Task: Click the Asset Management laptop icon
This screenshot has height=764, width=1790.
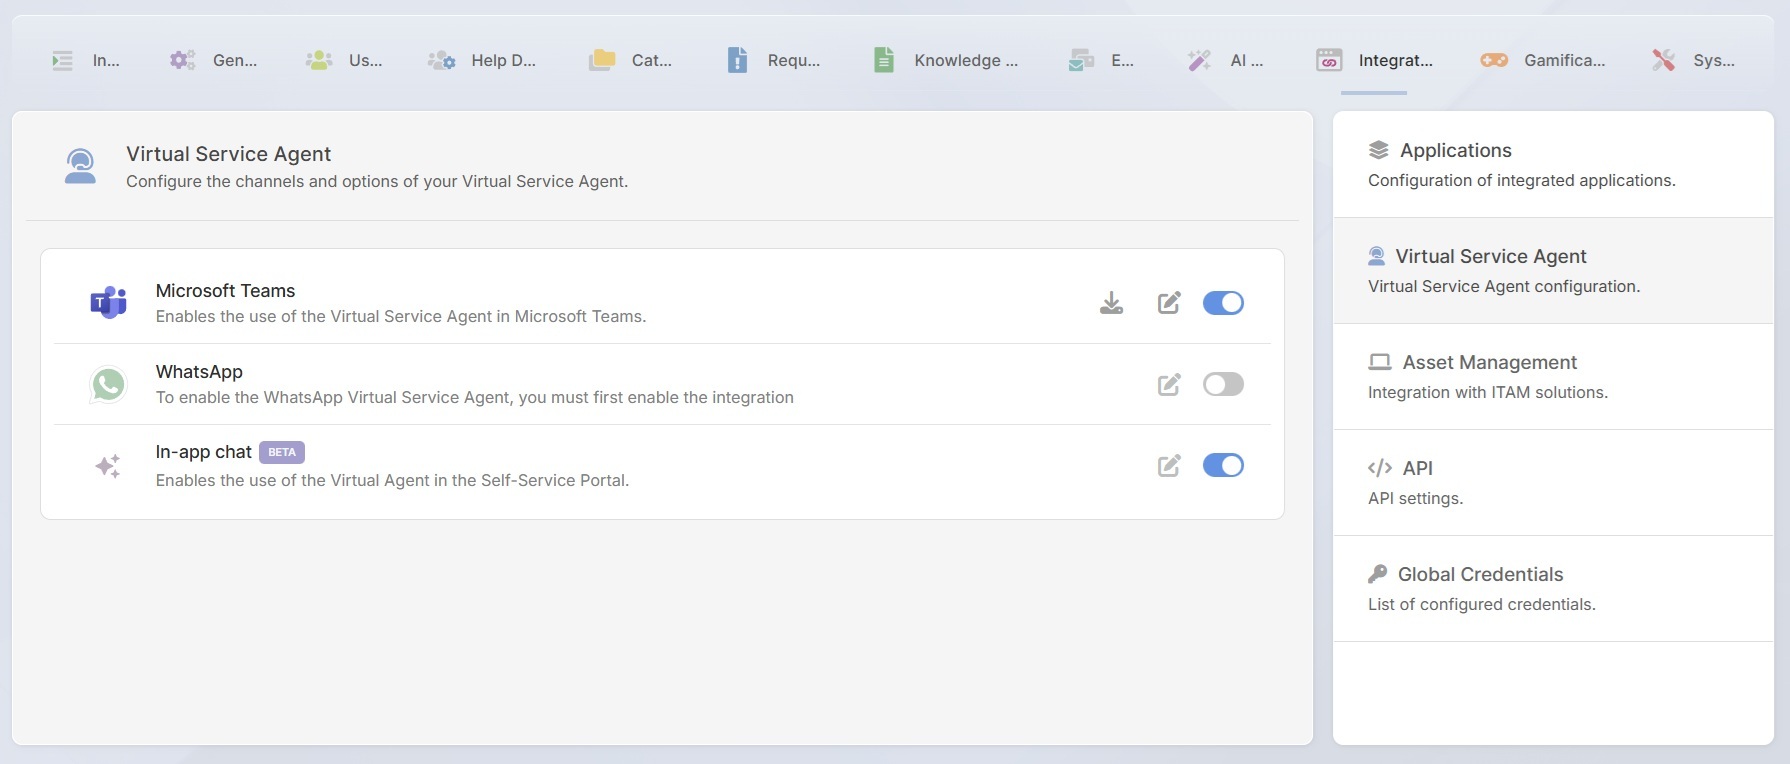Action: pos(1380,362)
